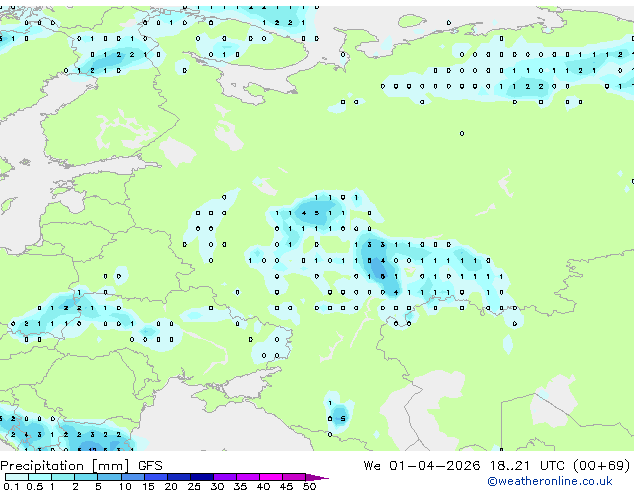Pick the legend swatch between 20 and 25

179,477
